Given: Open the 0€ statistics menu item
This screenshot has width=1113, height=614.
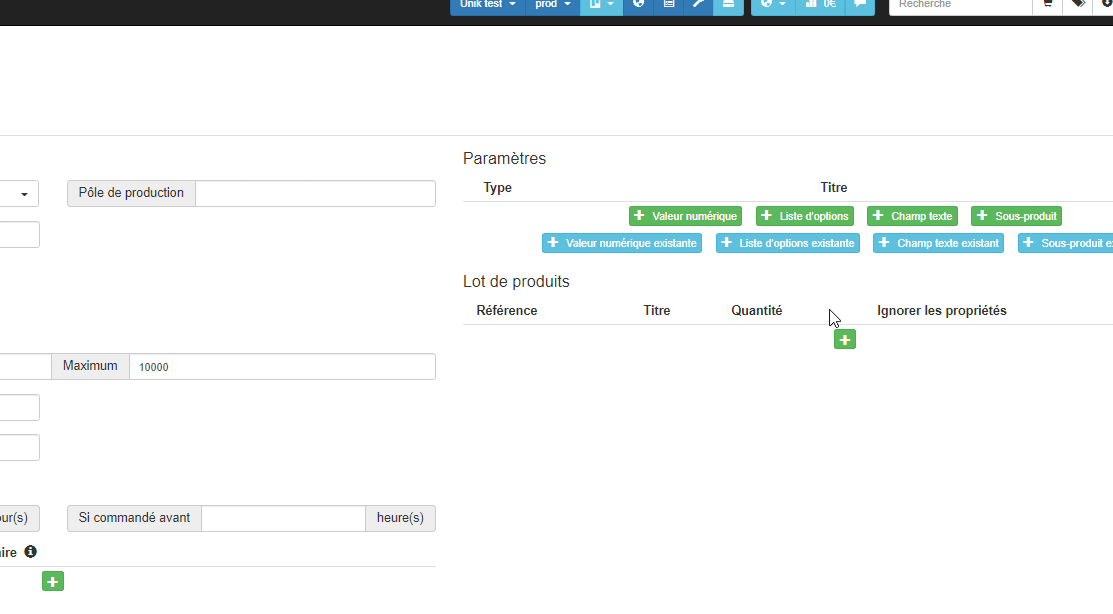Looking at the screenshot, I should click(821, 5).
